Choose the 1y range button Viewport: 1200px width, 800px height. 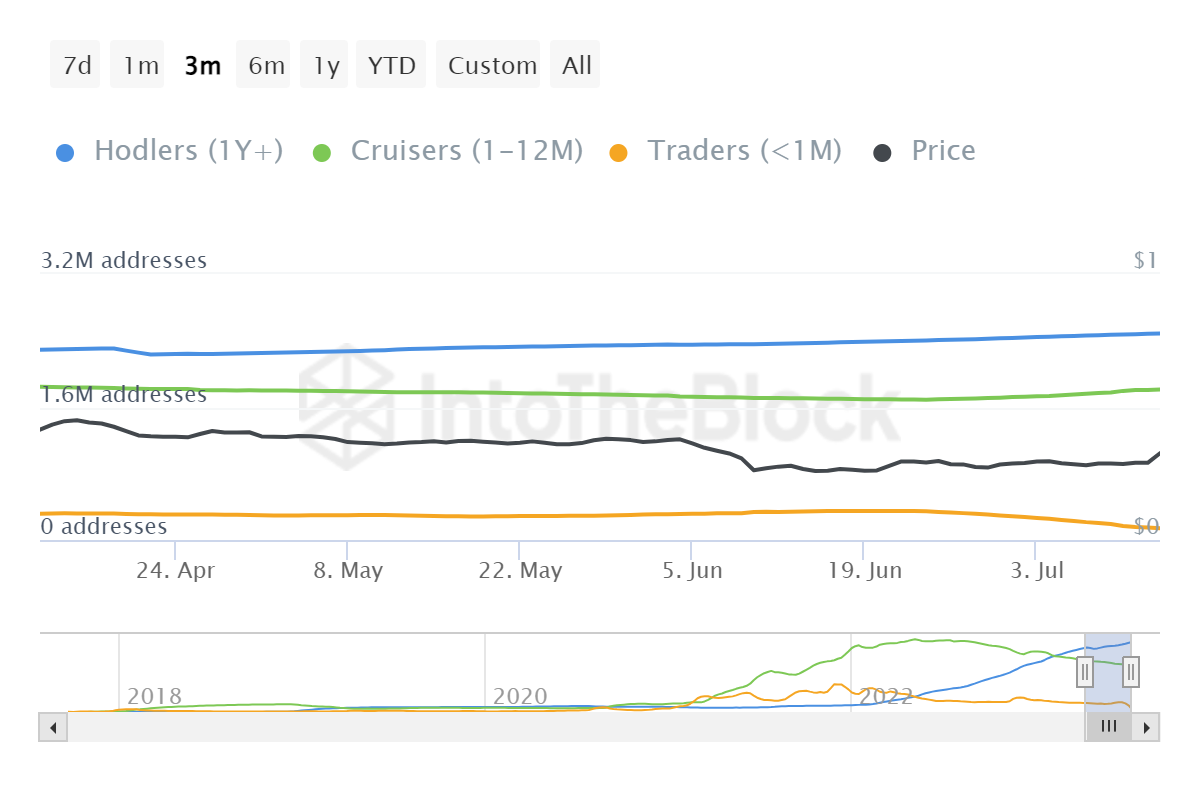(x=326, y=66)
